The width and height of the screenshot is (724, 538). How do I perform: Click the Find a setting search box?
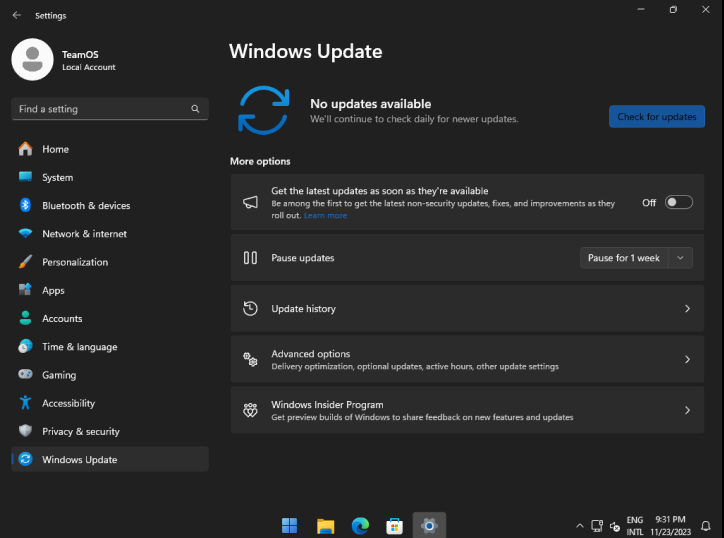(x=110, y=109)
